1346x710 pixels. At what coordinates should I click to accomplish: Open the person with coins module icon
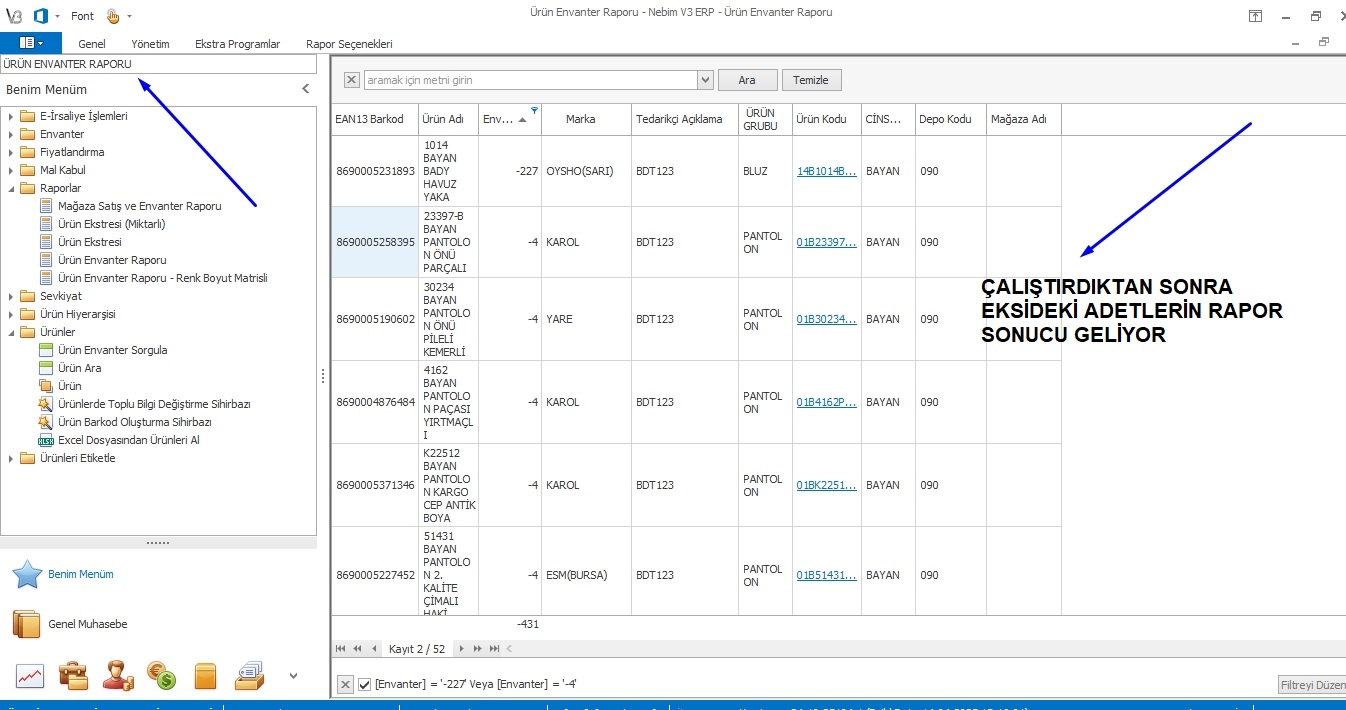[118, 676]
